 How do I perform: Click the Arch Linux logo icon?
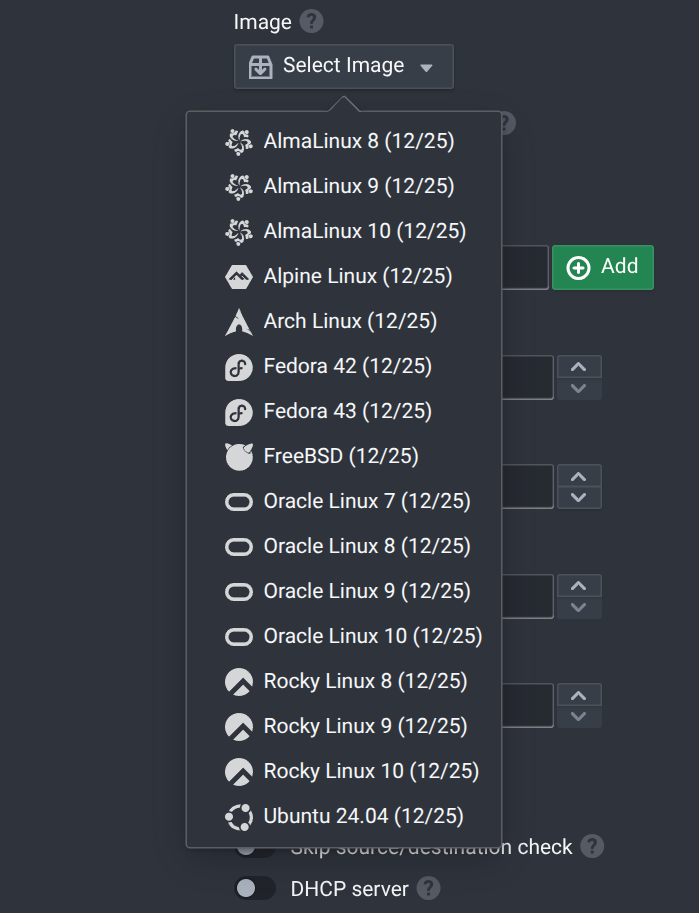(x=239, y=322)
